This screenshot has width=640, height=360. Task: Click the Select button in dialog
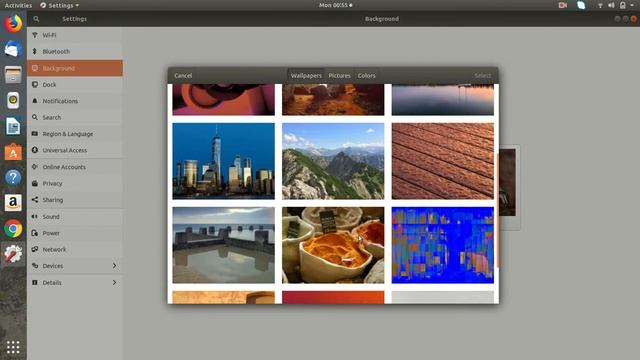[x=482, y=76]
